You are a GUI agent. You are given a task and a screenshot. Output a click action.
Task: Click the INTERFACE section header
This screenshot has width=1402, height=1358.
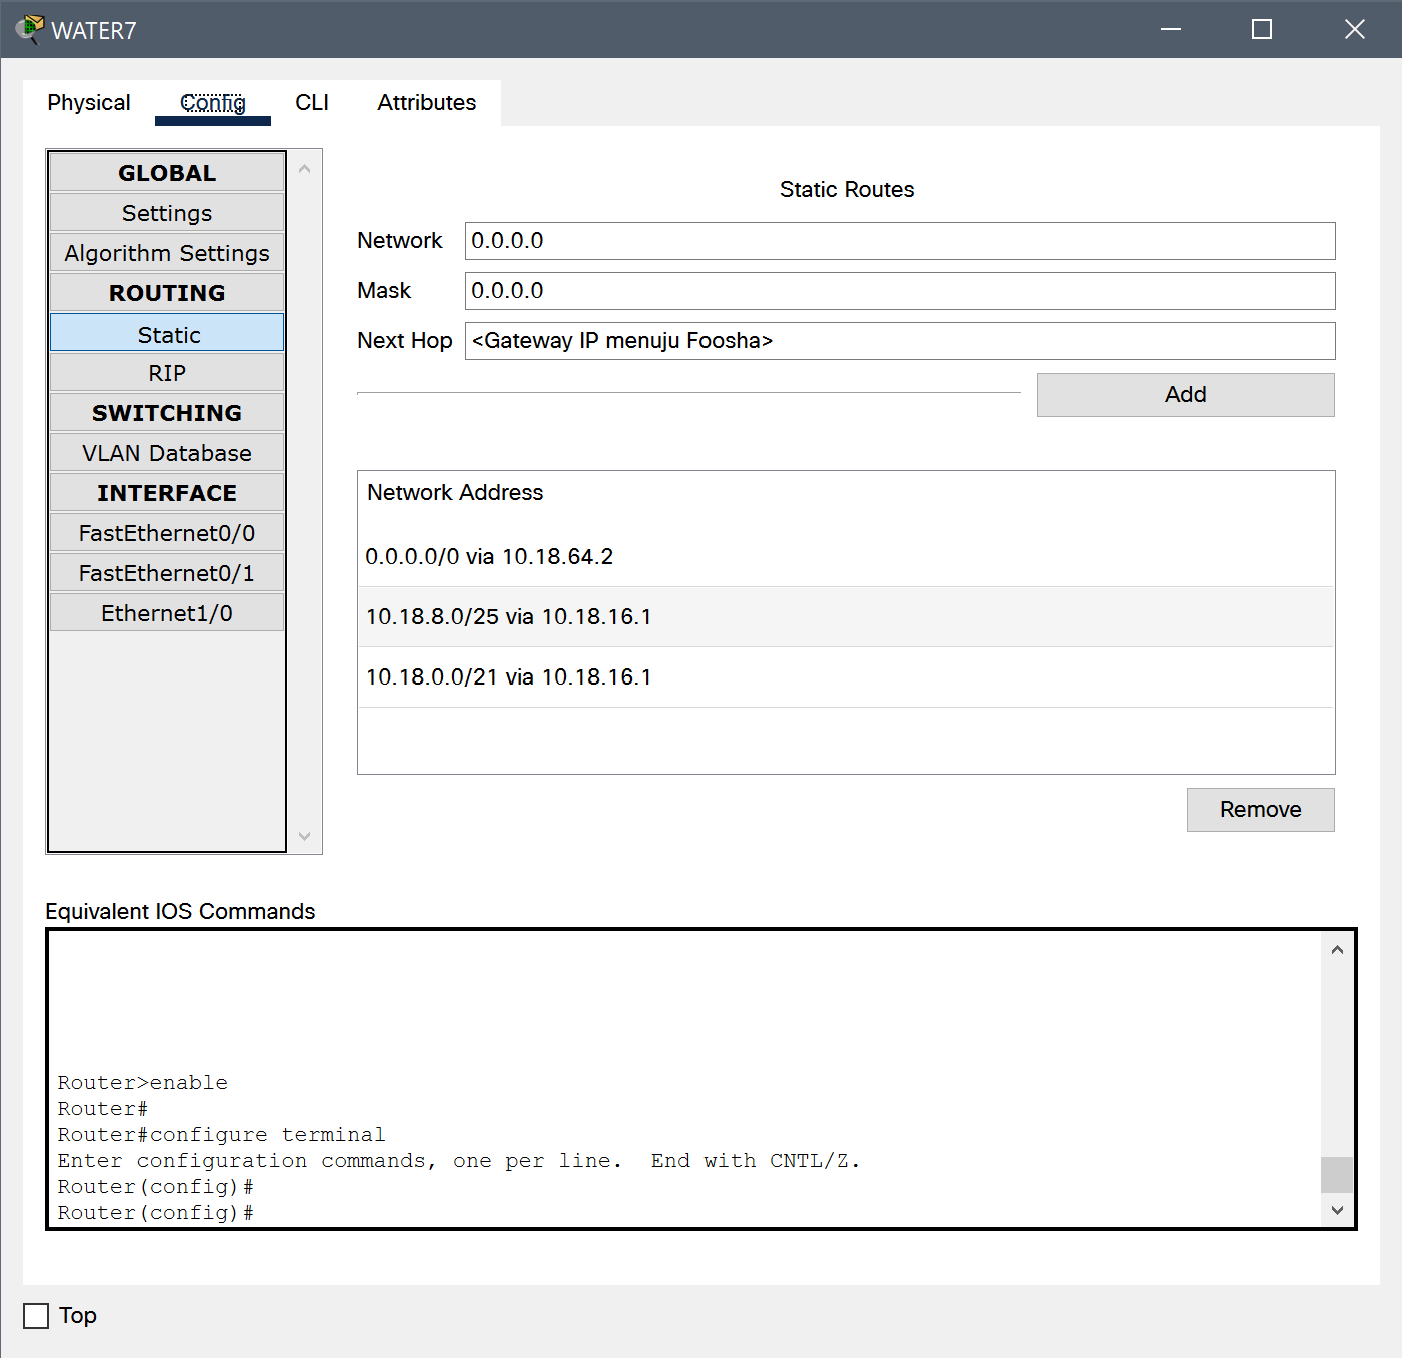(x=167, y=493)
